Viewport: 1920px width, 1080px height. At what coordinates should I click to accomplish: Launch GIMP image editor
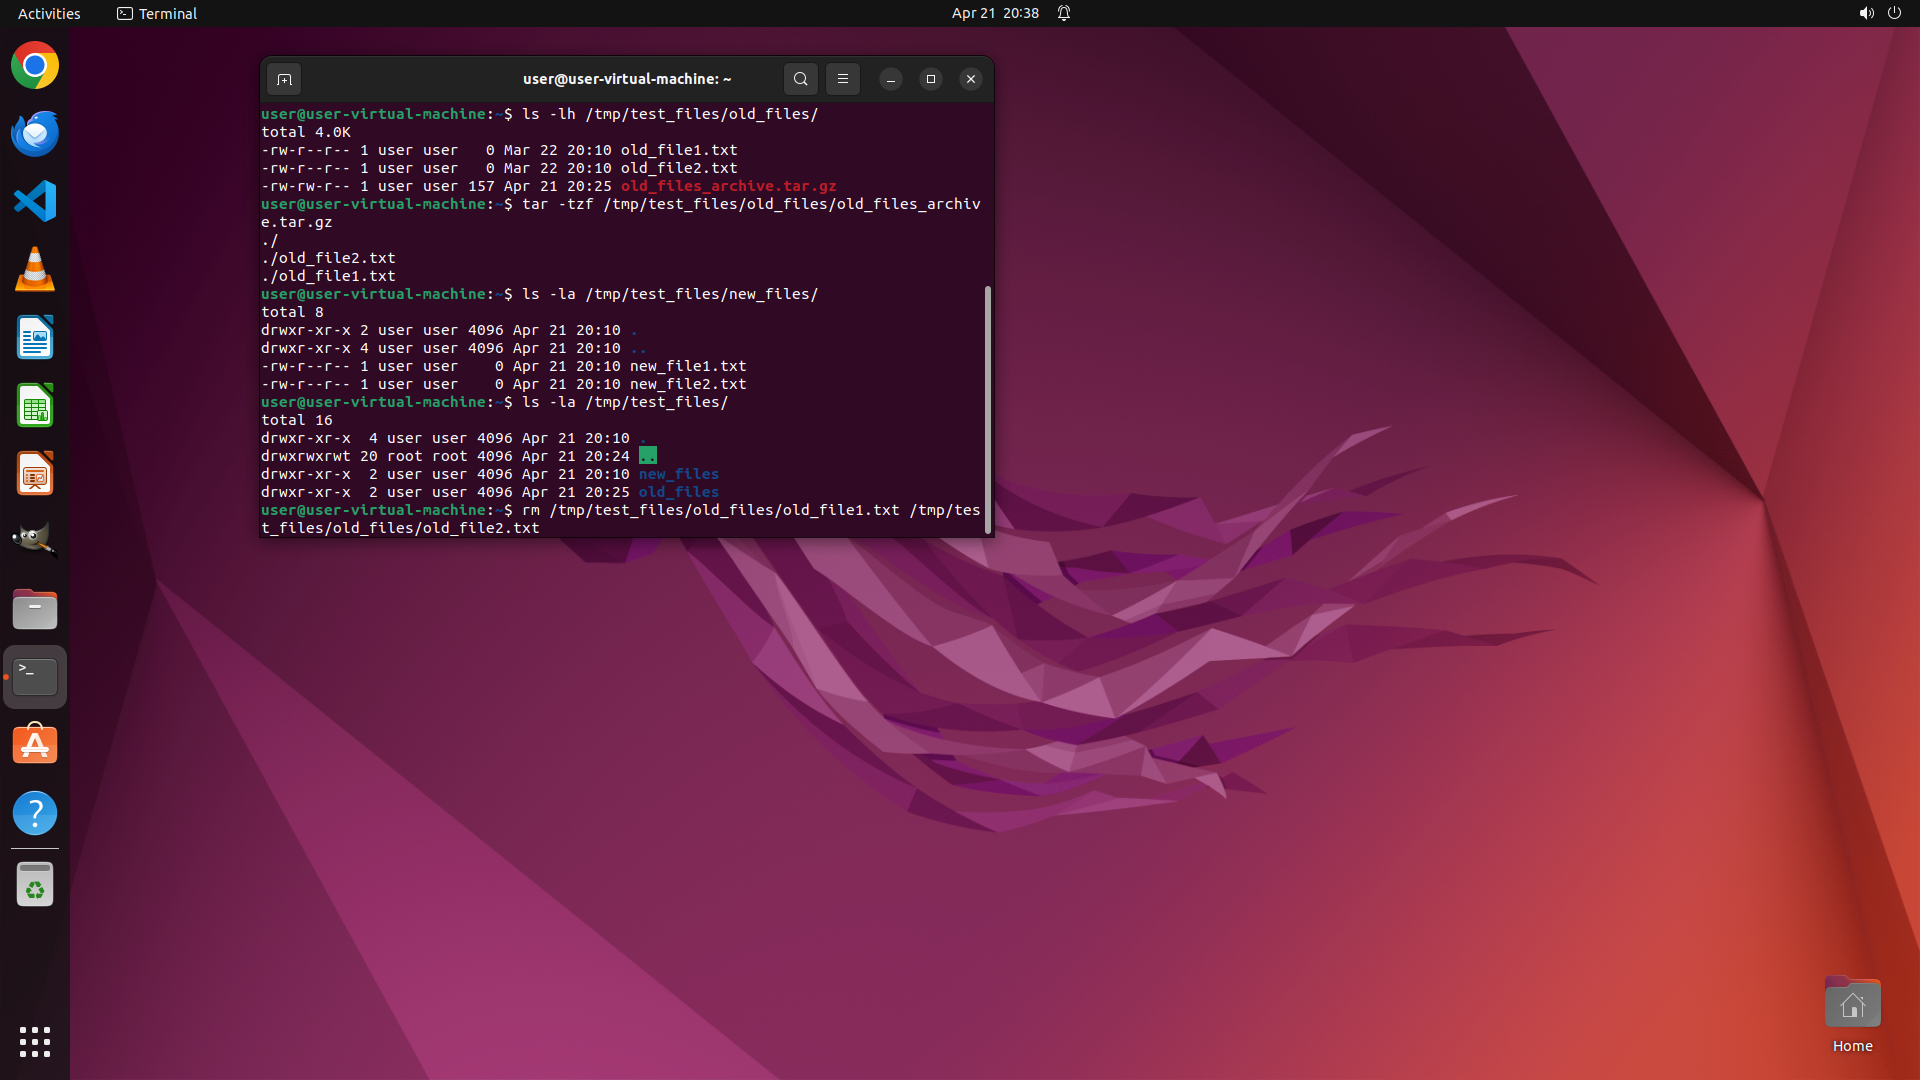tap(35, 541)
